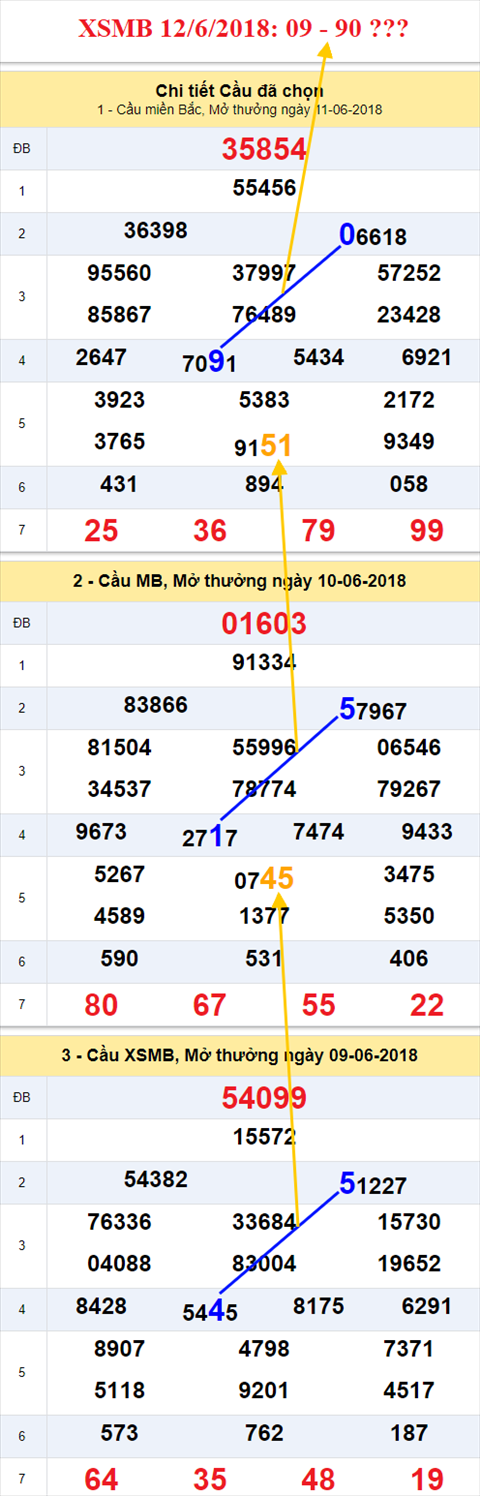480x1496 pixels.
Task: Select fourth prize number 2647
Action: [x=101, y=357]
